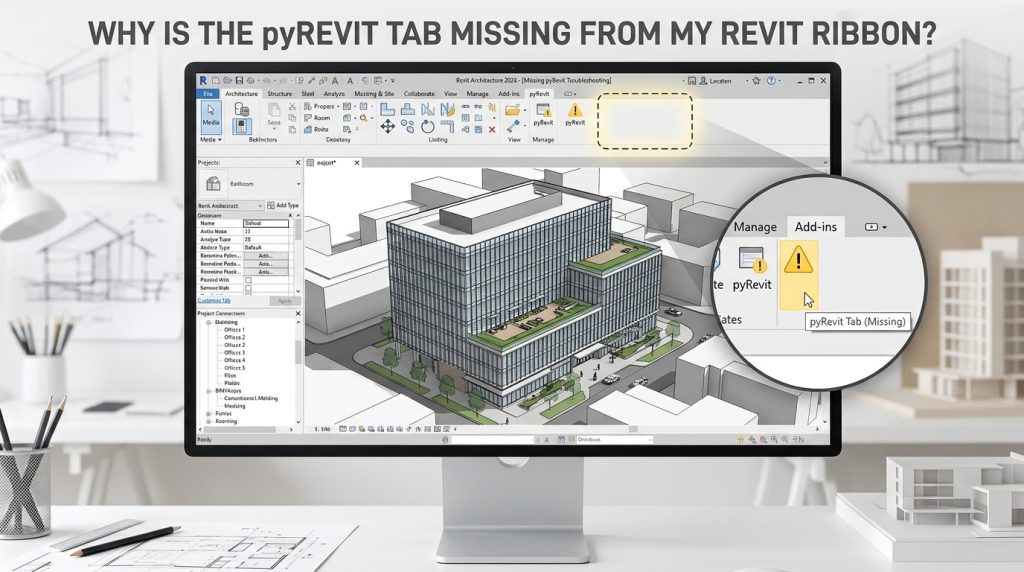The width and height of the screenshot is (1024, 572).
Task: Expand the Roonting tree node
Action: pyautogui.click(x=209, y=421)
